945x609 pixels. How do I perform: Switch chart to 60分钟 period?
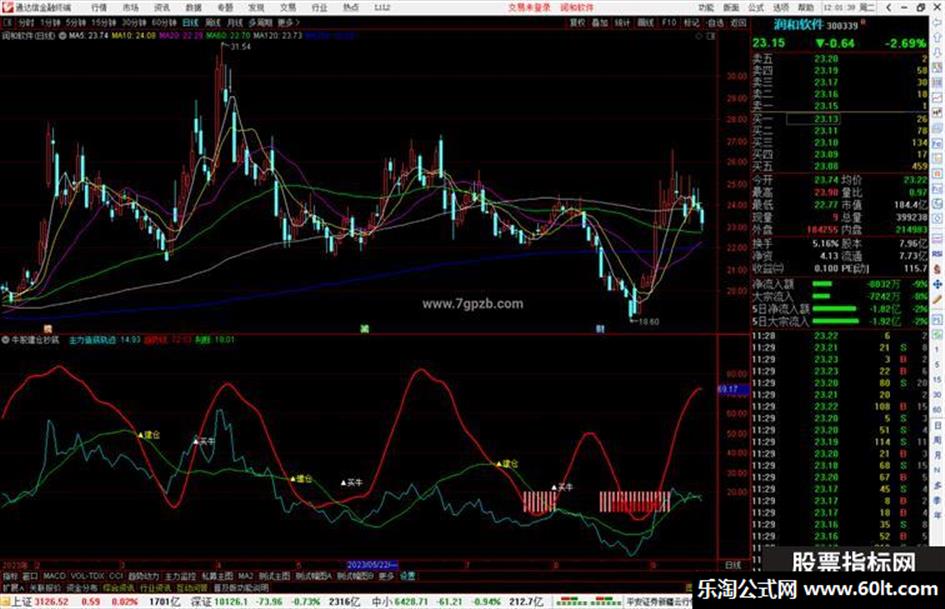tap(165, 22)
